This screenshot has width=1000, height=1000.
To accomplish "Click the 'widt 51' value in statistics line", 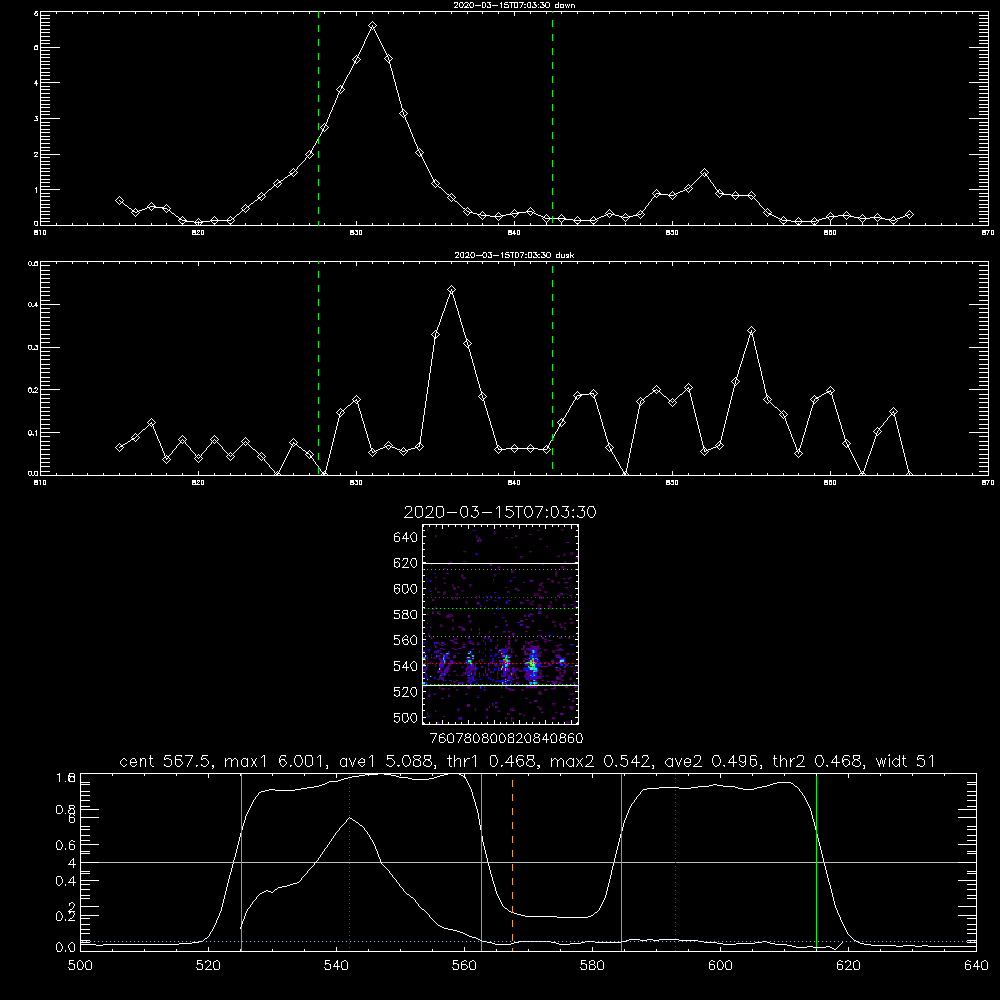I will point(905,761).
